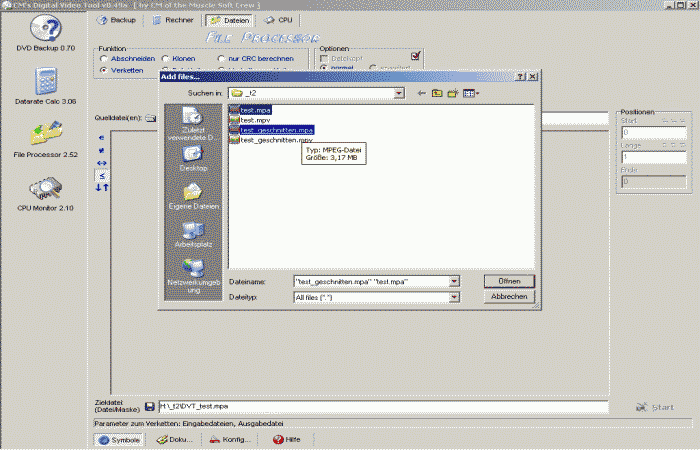The image size is (700, 450).
Task: Select nur CRC berechnen option
Action: 221,59
